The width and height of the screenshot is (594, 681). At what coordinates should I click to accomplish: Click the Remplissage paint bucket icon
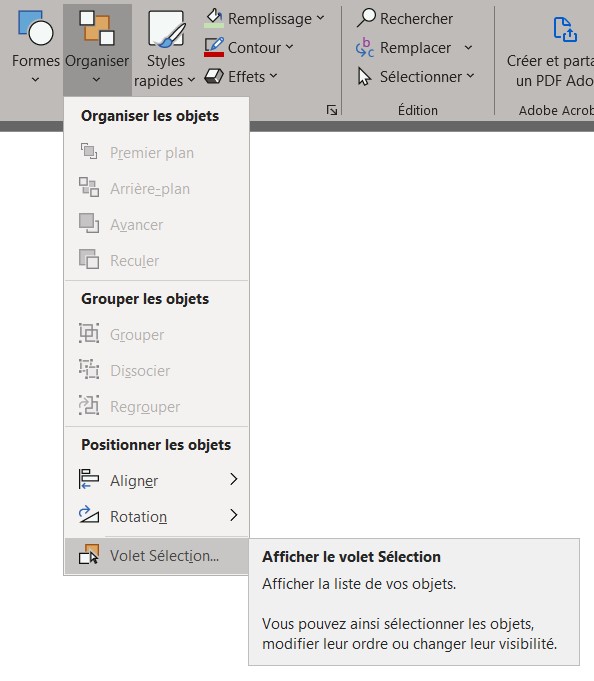(x=214, y=18)
